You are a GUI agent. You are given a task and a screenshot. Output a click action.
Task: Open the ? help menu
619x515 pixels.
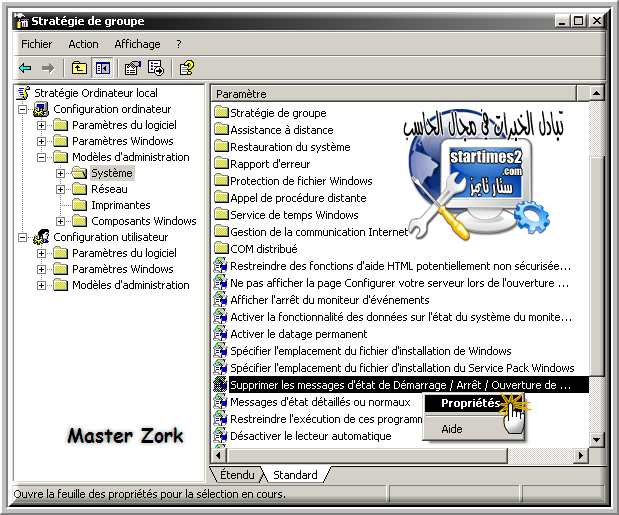[x=179, y=44]
